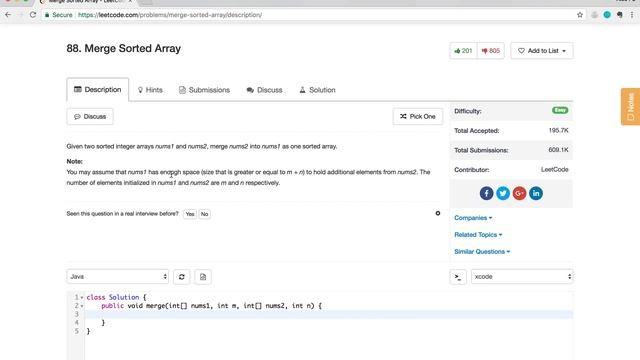Share the problem on LinkedIn
Viewport: 640px width, 360px height.
pos(536,193)
